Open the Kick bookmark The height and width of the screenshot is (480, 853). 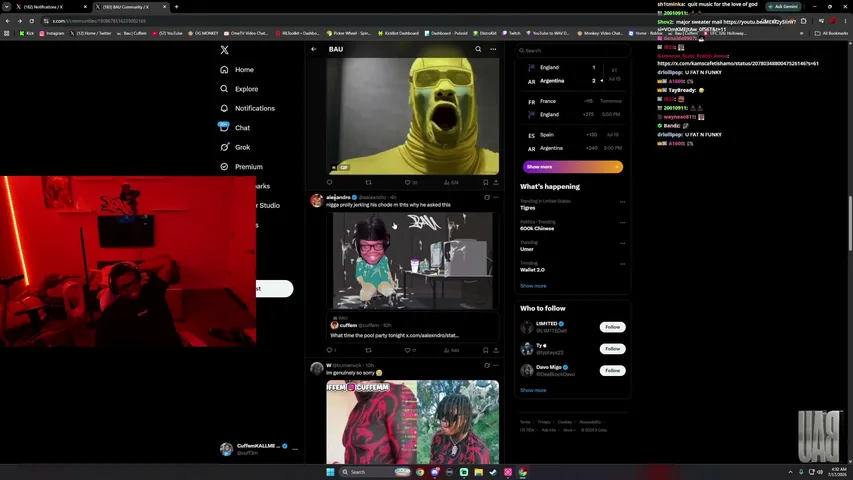pyautogui.click(x=26, y=33)
